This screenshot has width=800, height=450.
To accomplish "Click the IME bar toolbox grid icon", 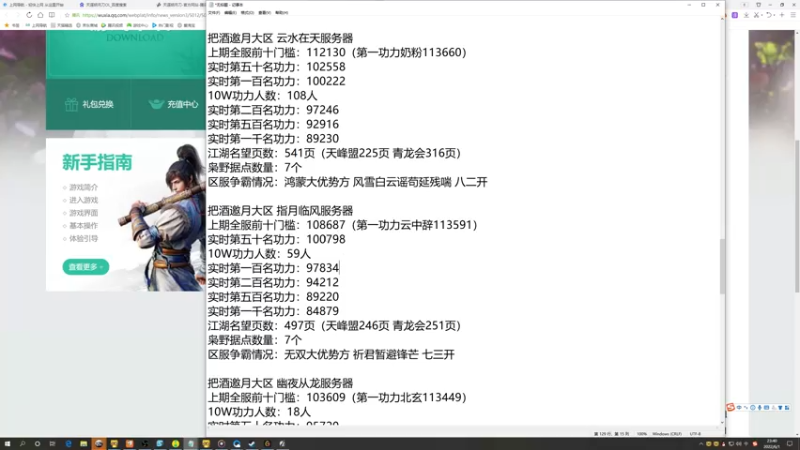I will [787, 408].
